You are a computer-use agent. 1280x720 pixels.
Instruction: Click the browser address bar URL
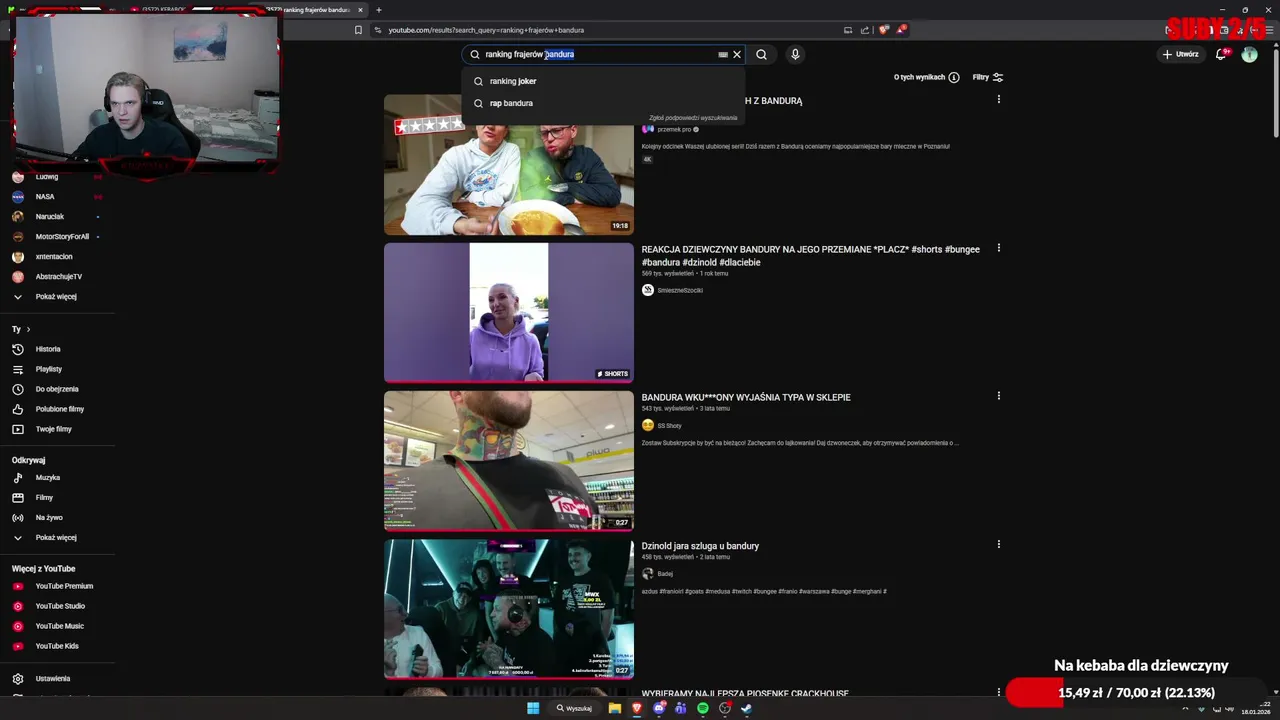click(486, 30)
